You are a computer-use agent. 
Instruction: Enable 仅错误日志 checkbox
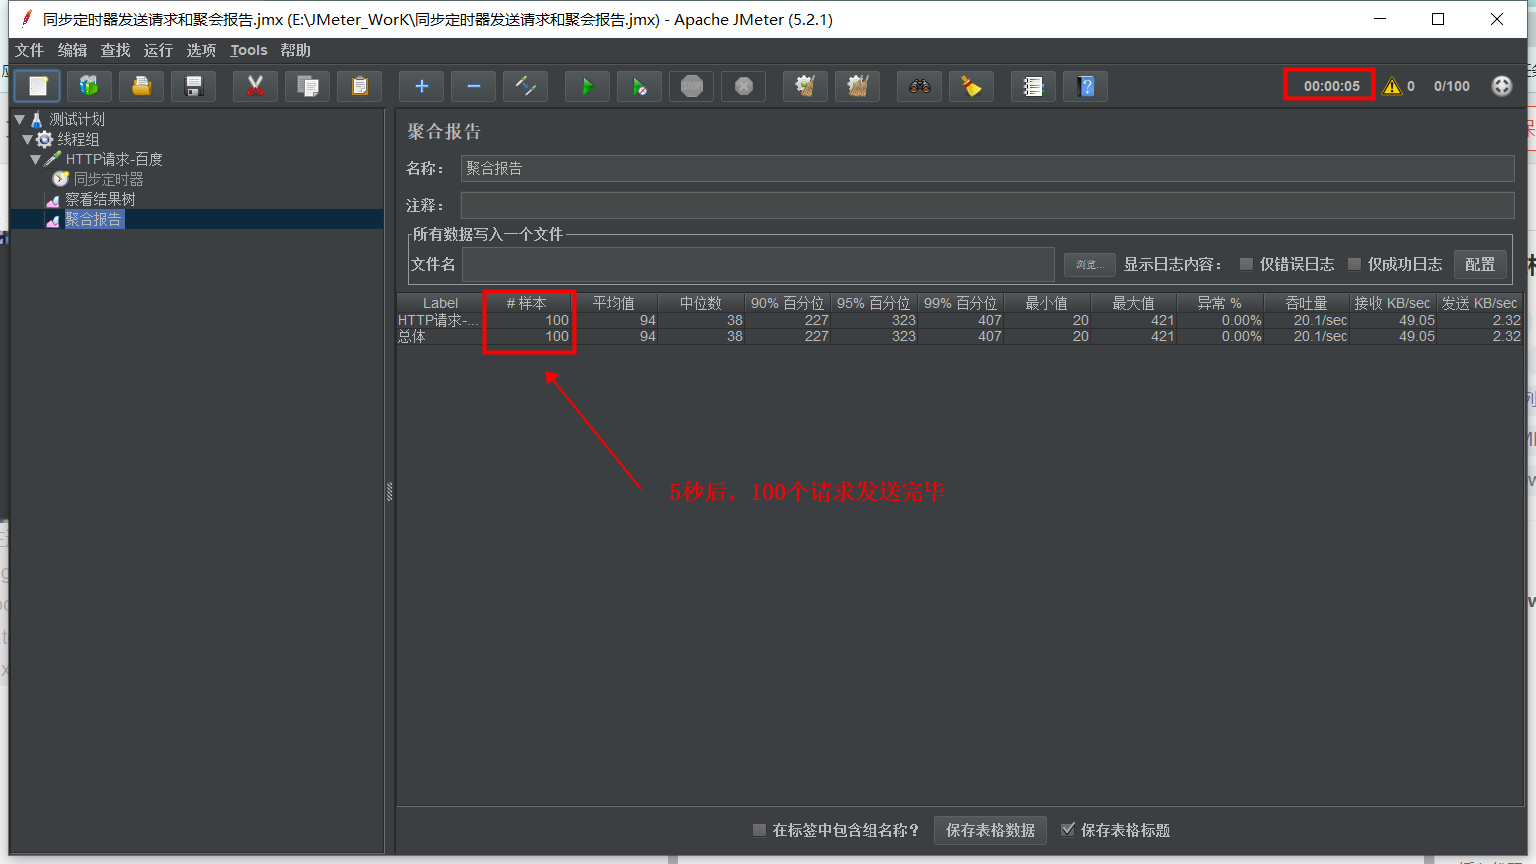pyautogui.click(x=1246, y=264)
